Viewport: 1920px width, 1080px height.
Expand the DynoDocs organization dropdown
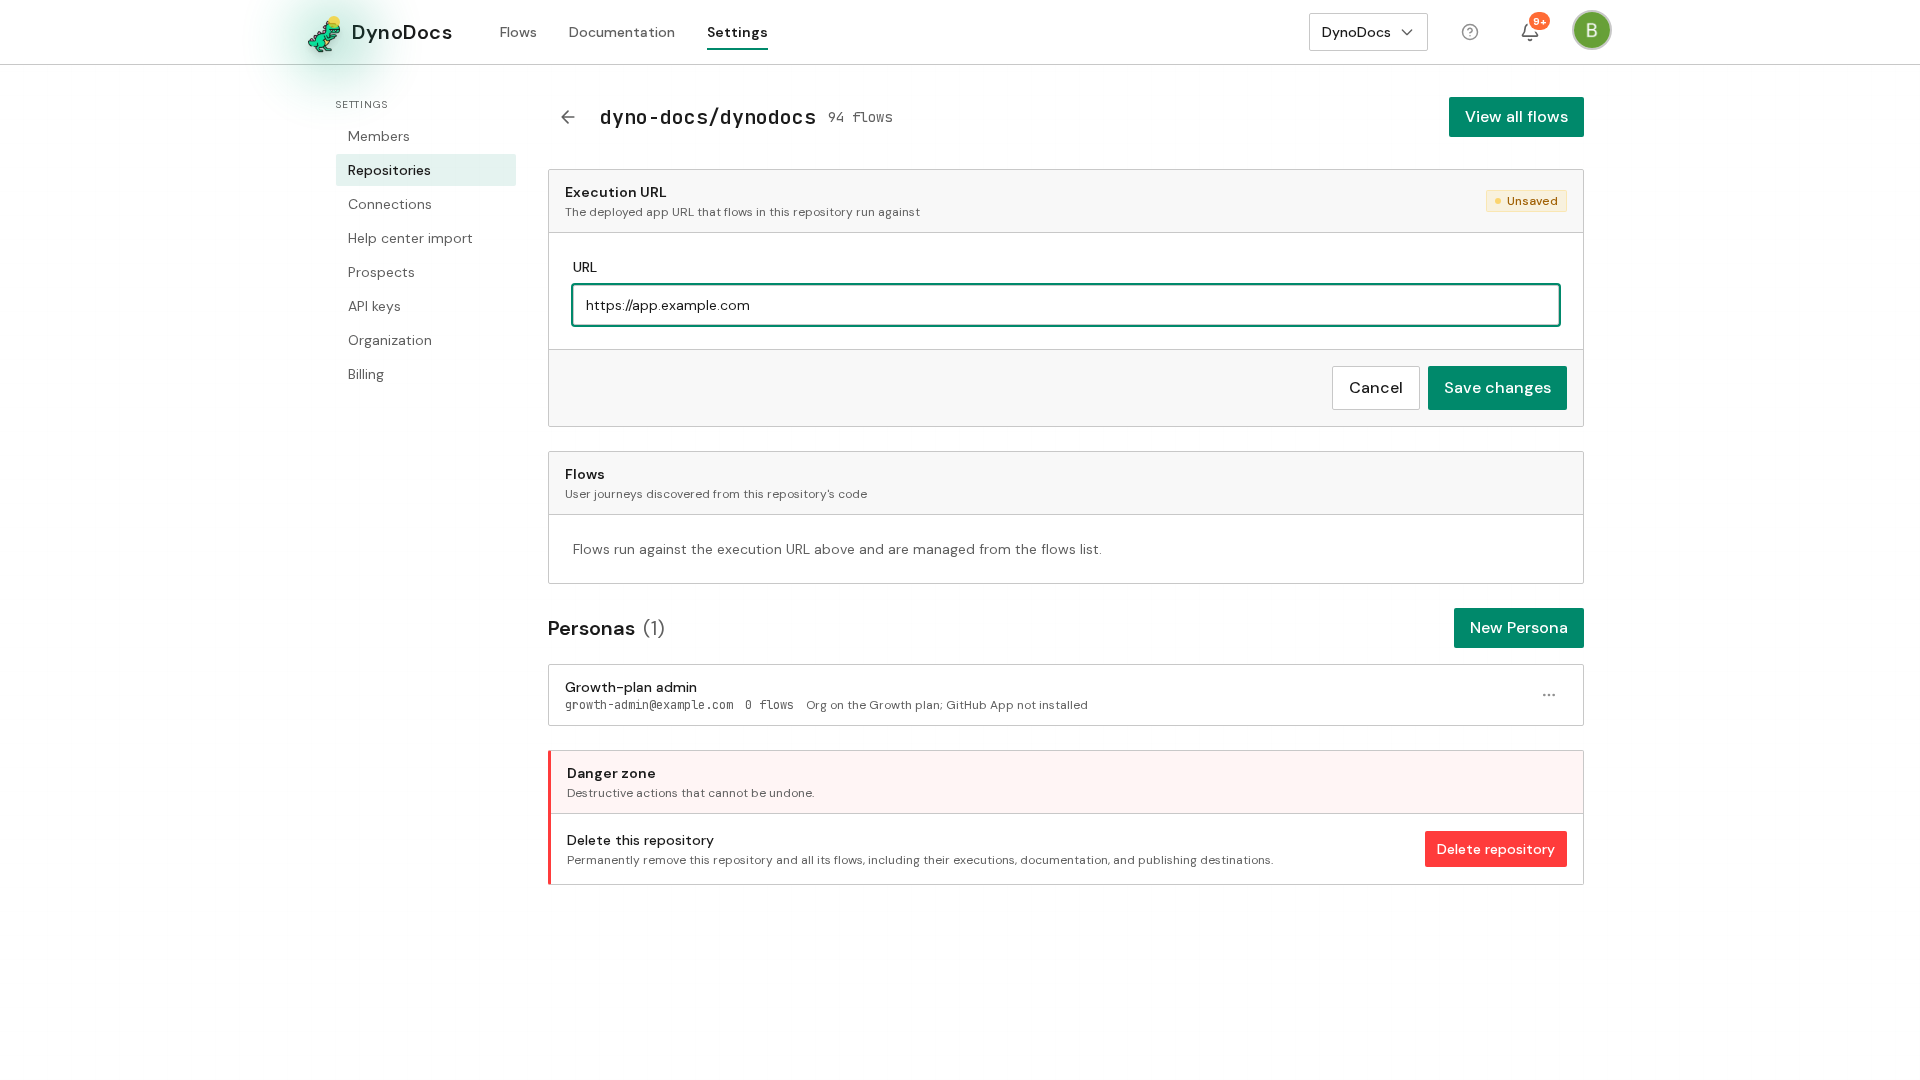(x=1368, y=32)
